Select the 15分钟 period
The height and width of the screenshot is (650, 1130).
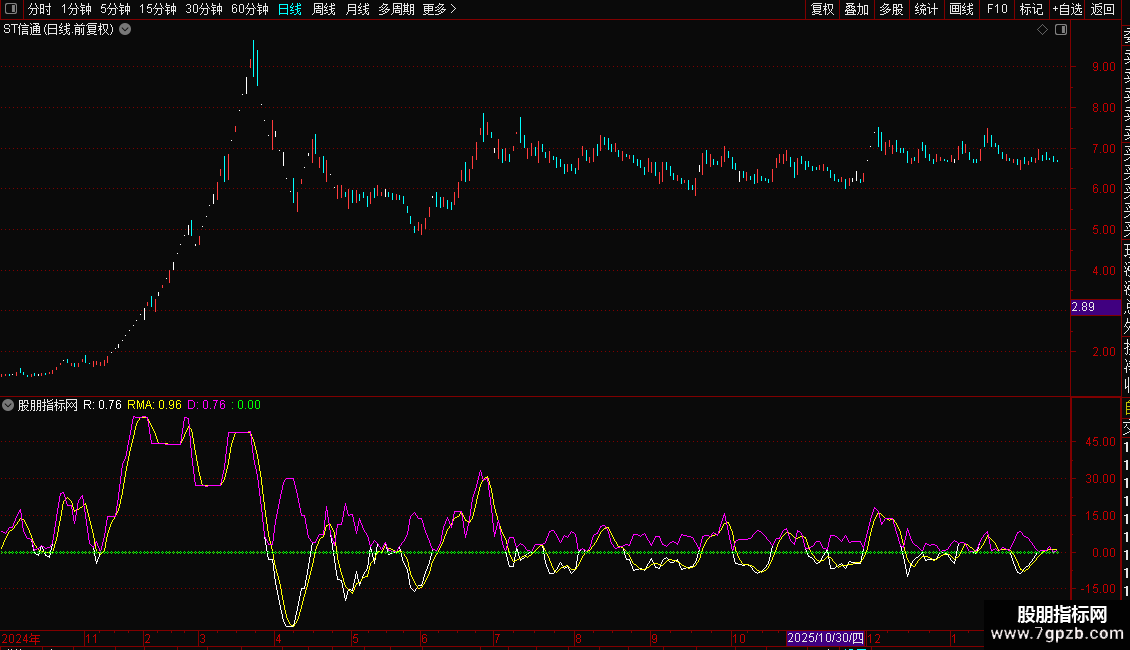click(157, 9)
